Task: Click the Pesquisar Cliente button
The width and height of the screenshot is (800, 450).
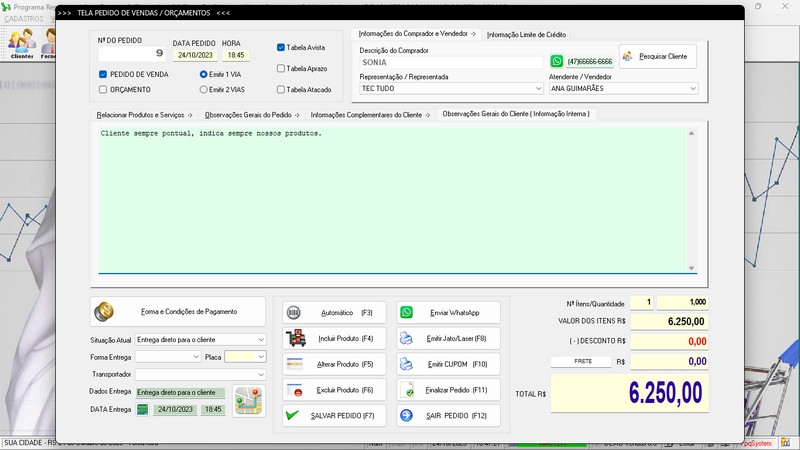Action: pos(658,56)
